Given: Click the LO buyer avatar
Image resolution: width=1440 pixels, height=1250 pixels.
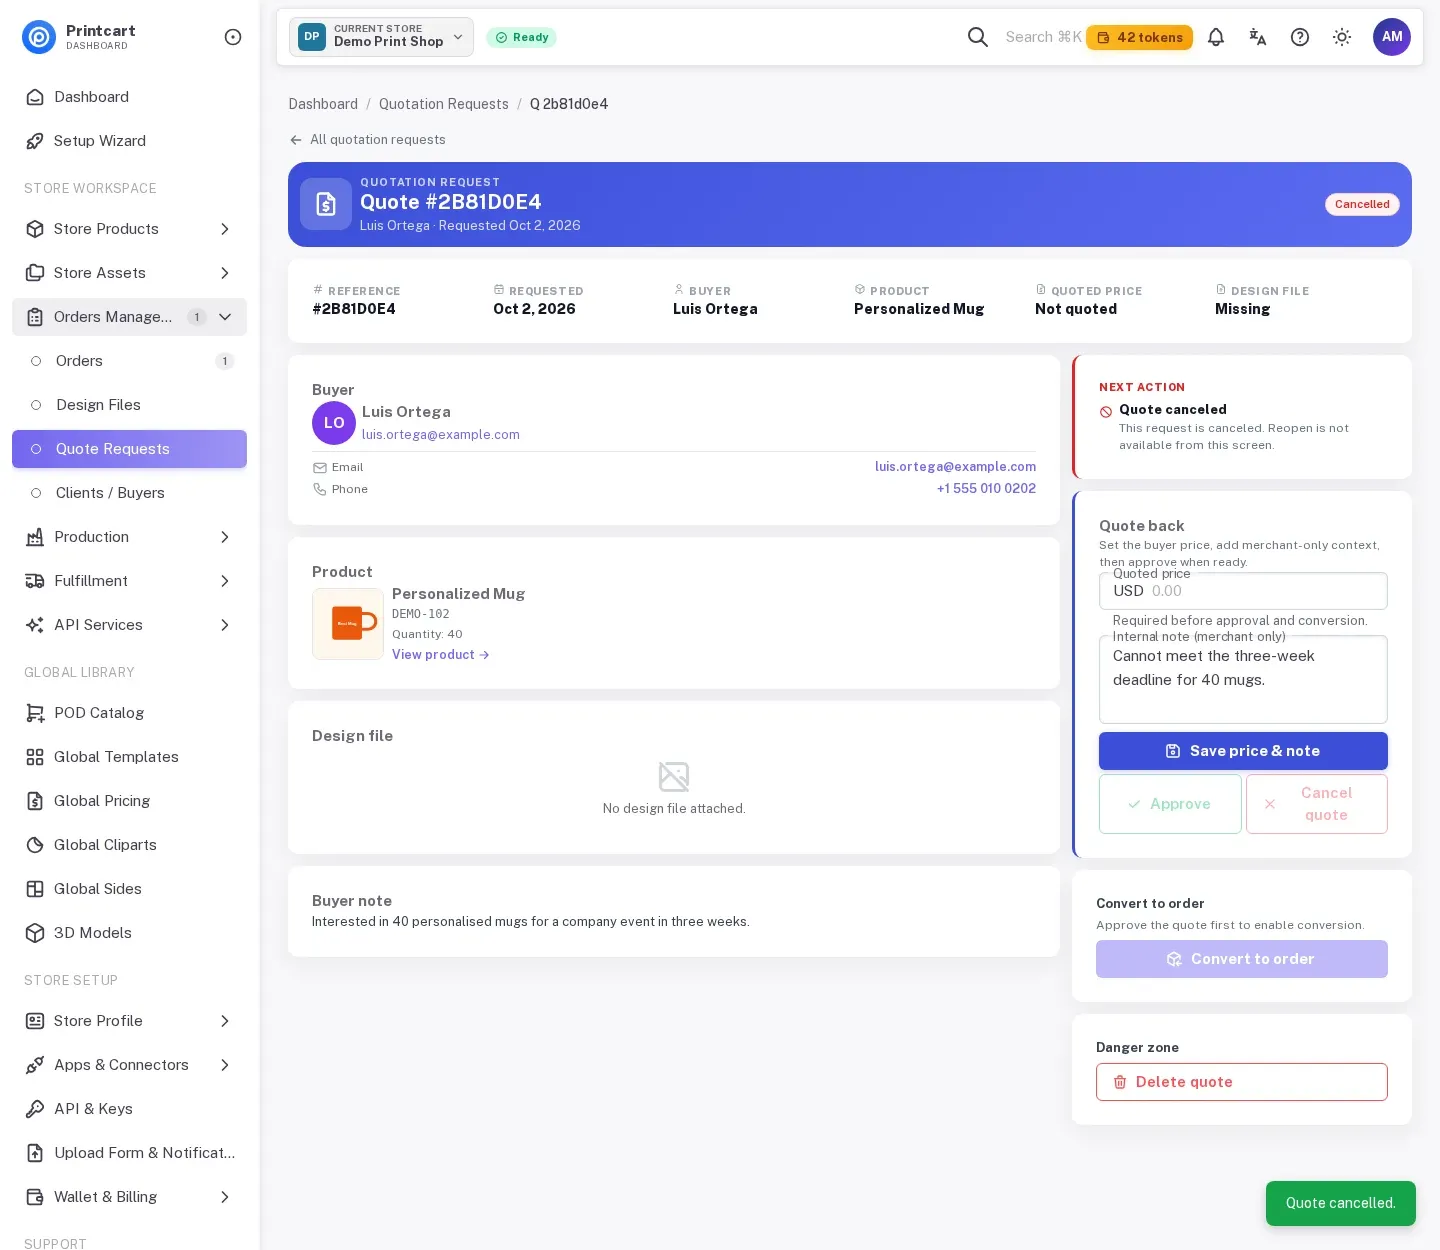Looking at the screenshot, I should tap(334, 423).
